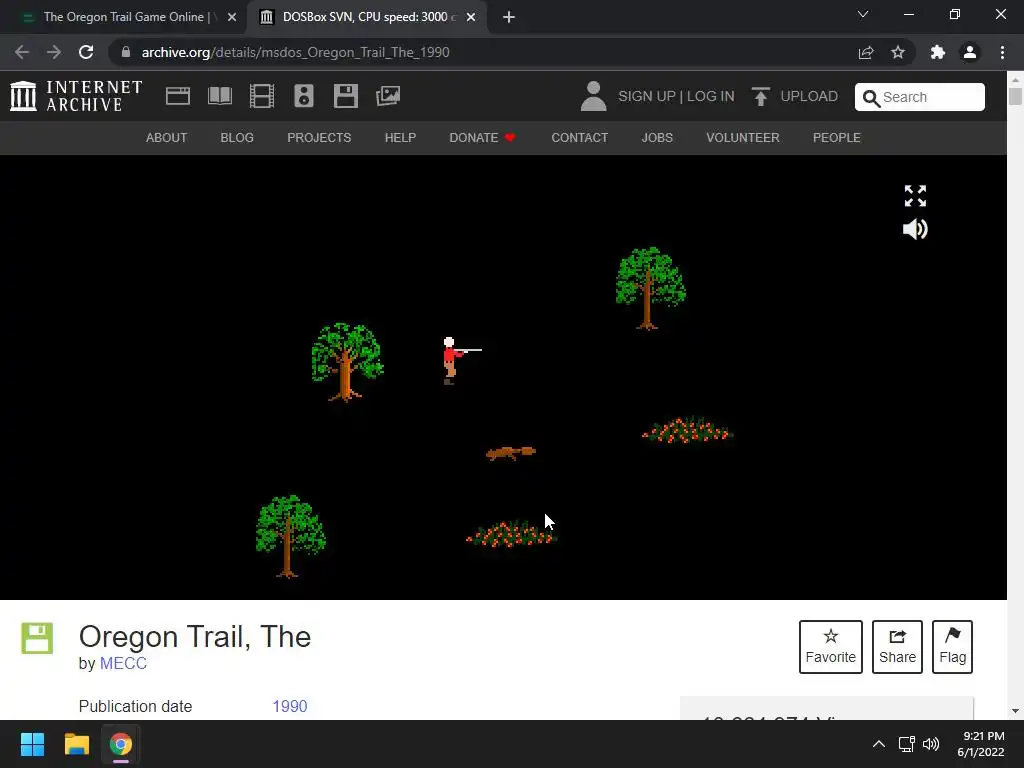Open the 1990 publication date link
The height and width of the screenshot is (768, 1024).
pyautogui.click(x=289, y=707)
